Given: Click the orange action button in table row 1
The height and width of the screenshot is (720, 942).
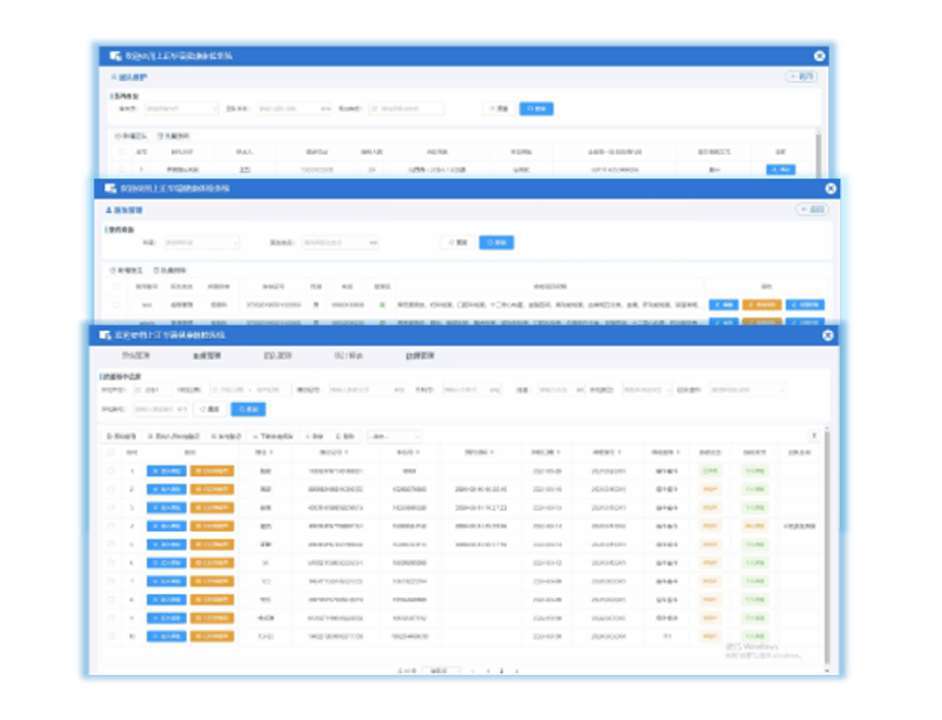Looking at the screenshot, I should [212, 470].
